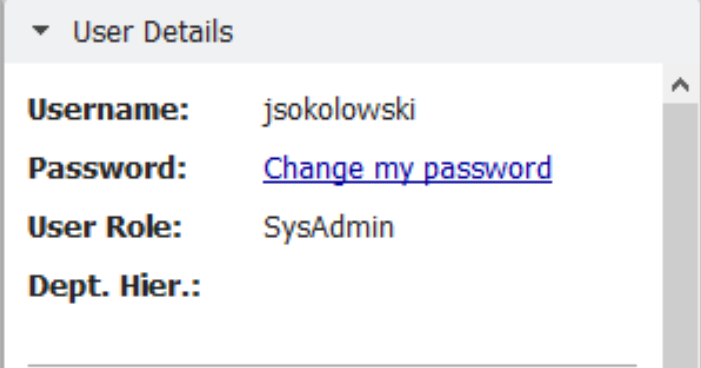The height and width of the screenshot is (368, 701).
Task: Click the Username: label
Action: click(x=109, y=110)
